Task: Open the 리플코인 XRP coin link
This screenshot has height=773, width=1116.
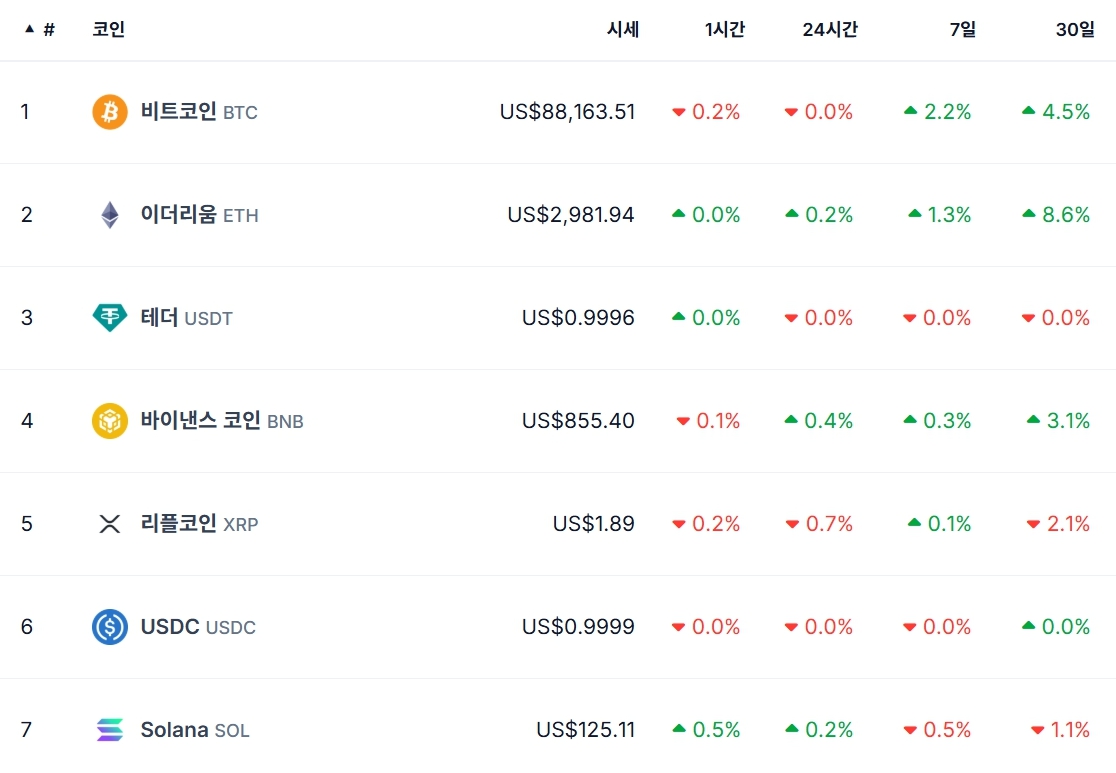Action: [x=199, y=524]
